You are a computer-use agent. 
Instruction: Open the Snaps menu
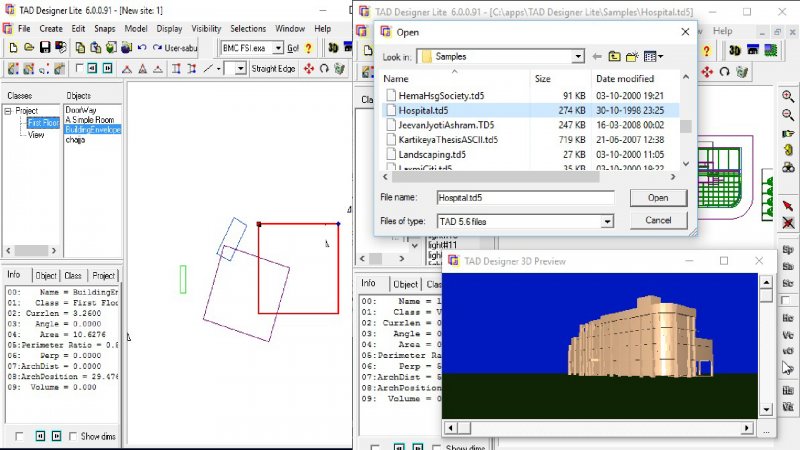[x=105, y=29]
